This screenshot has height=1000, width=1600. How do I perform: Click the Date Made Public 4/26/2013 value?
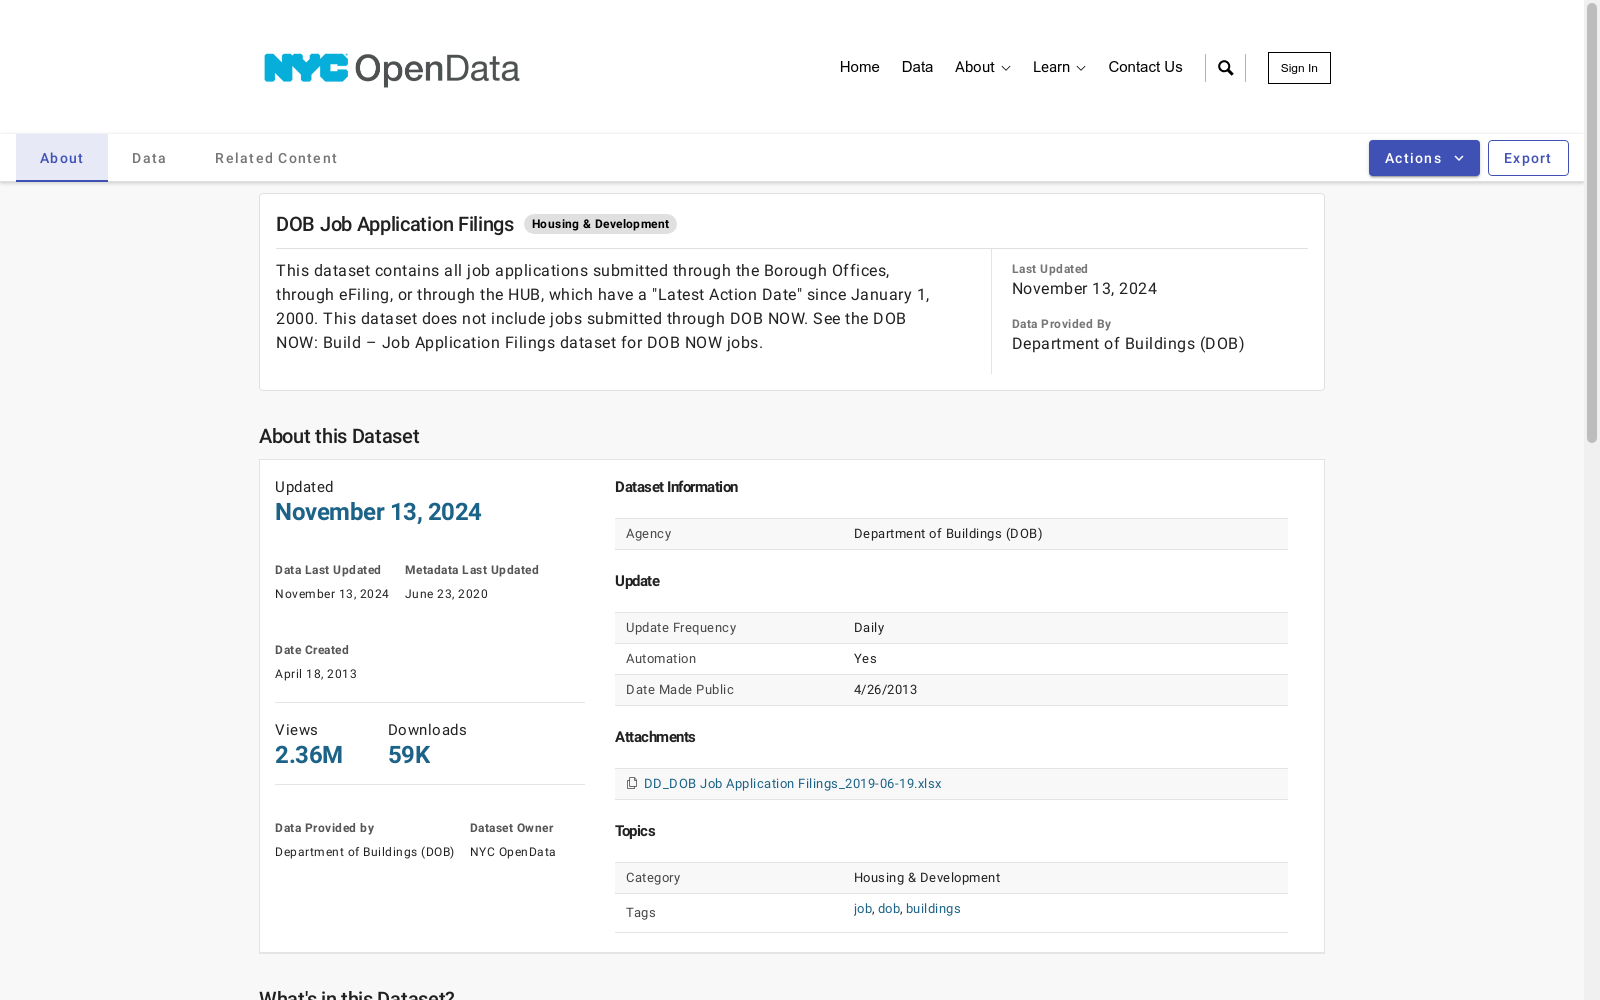pos(885,690)
